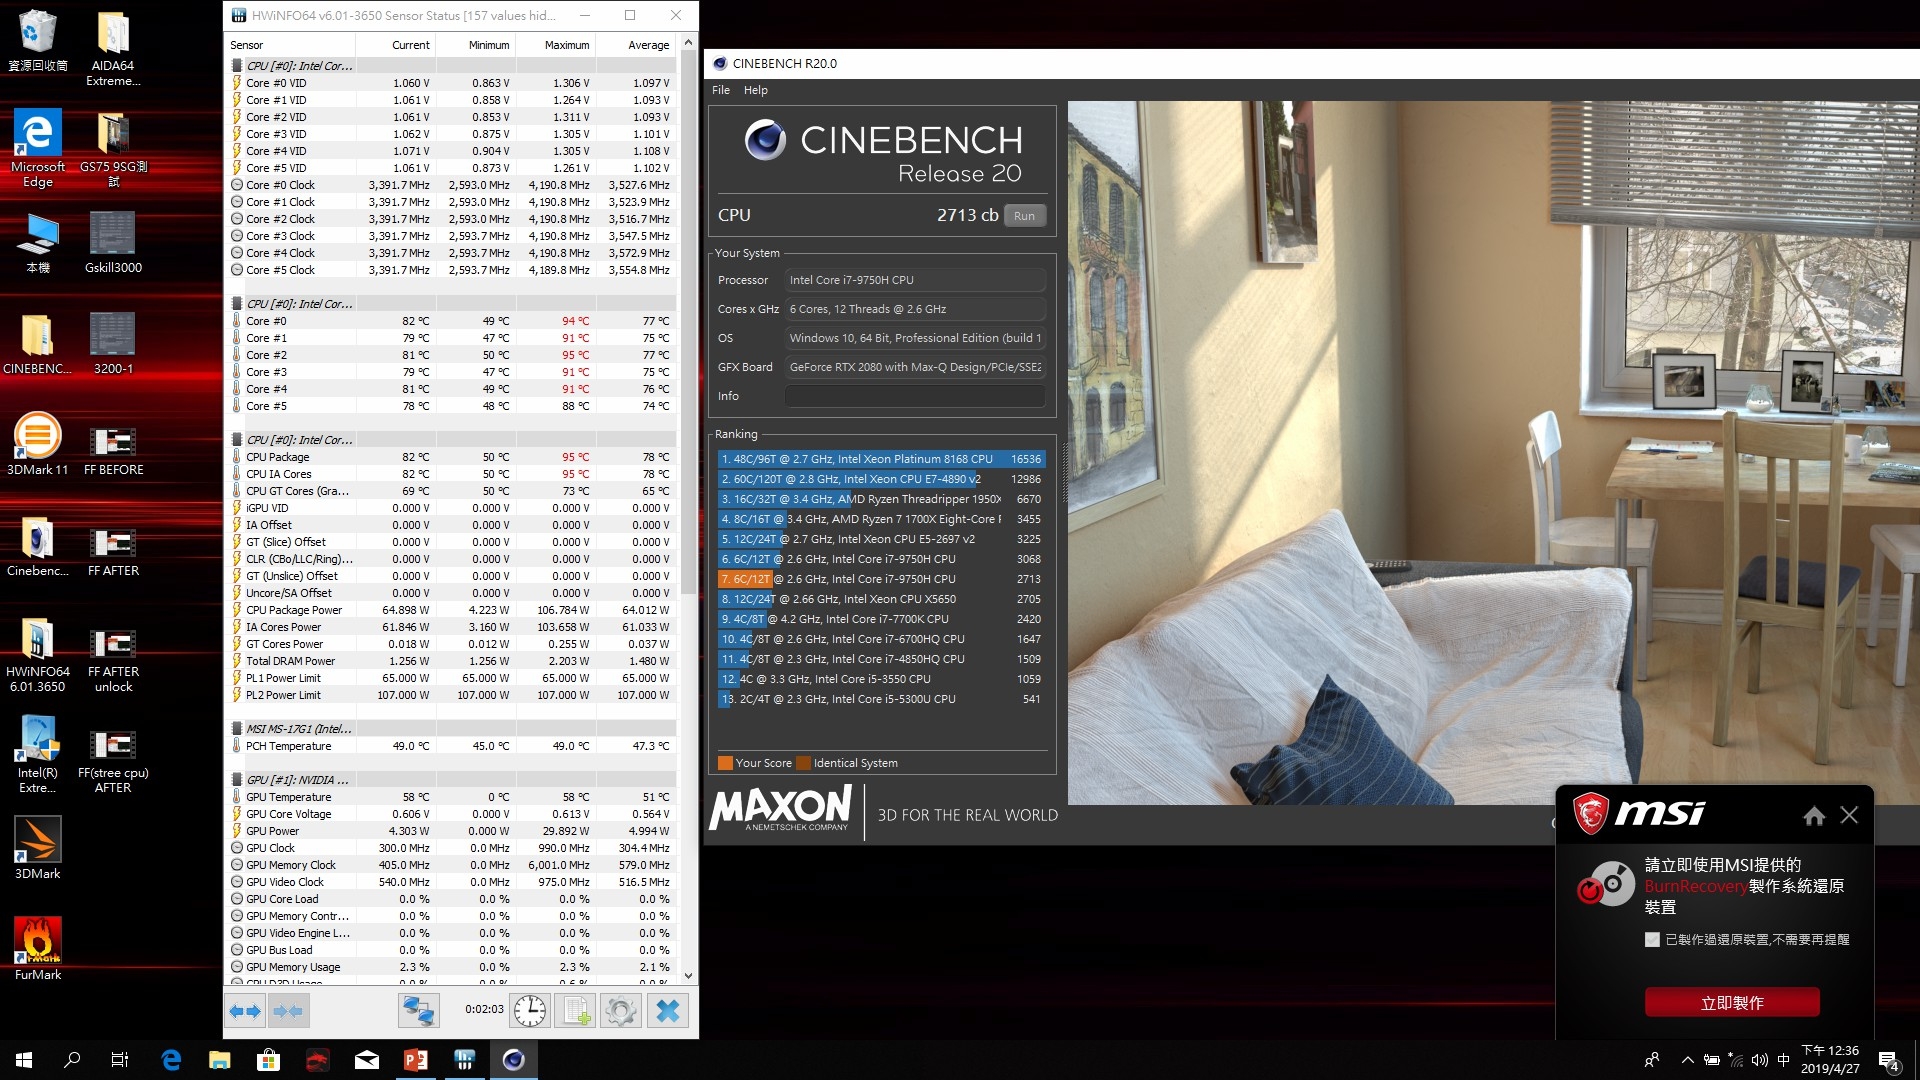Select highlighted ranking row score 2713
This screenshot has width=1920, height=1080.
click(881, 579)
